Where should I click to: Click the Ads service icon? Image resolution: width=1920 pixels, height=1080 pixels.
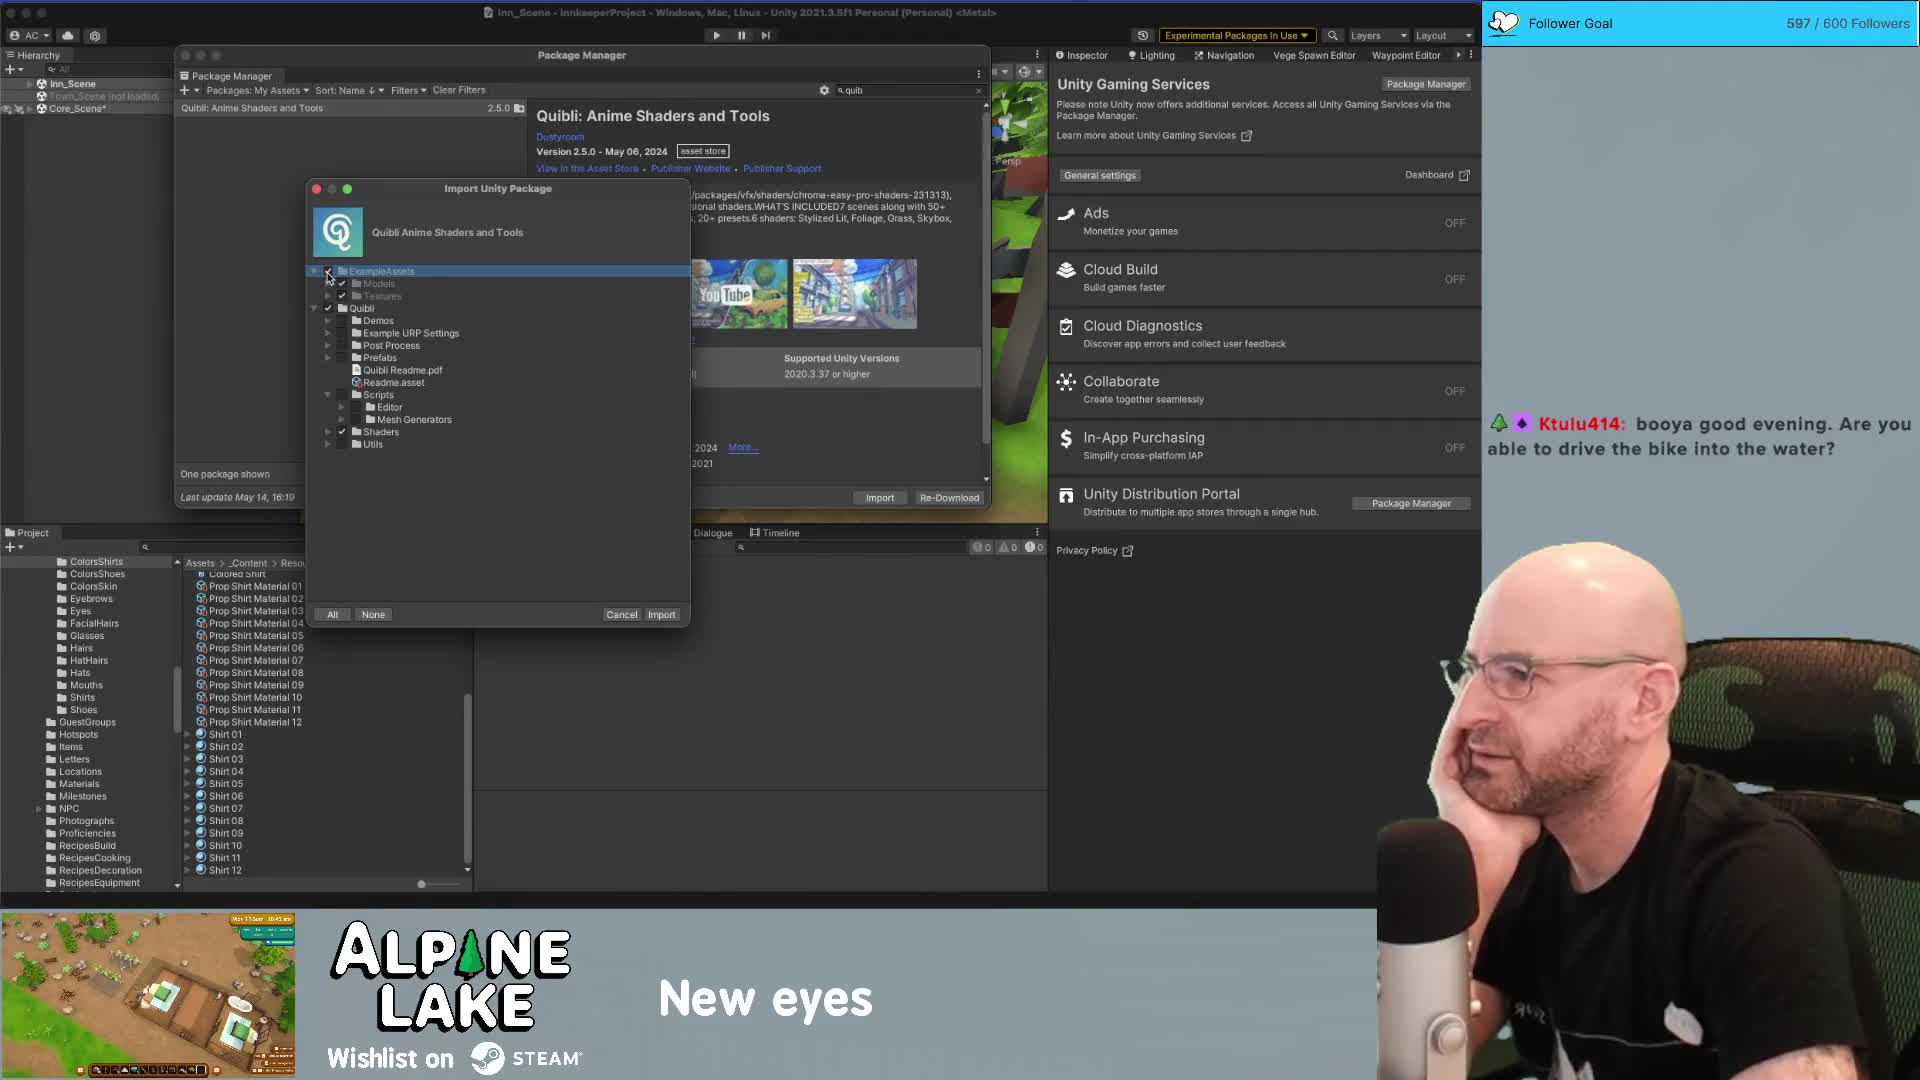pyautogui.click(x=1066, y=214)
